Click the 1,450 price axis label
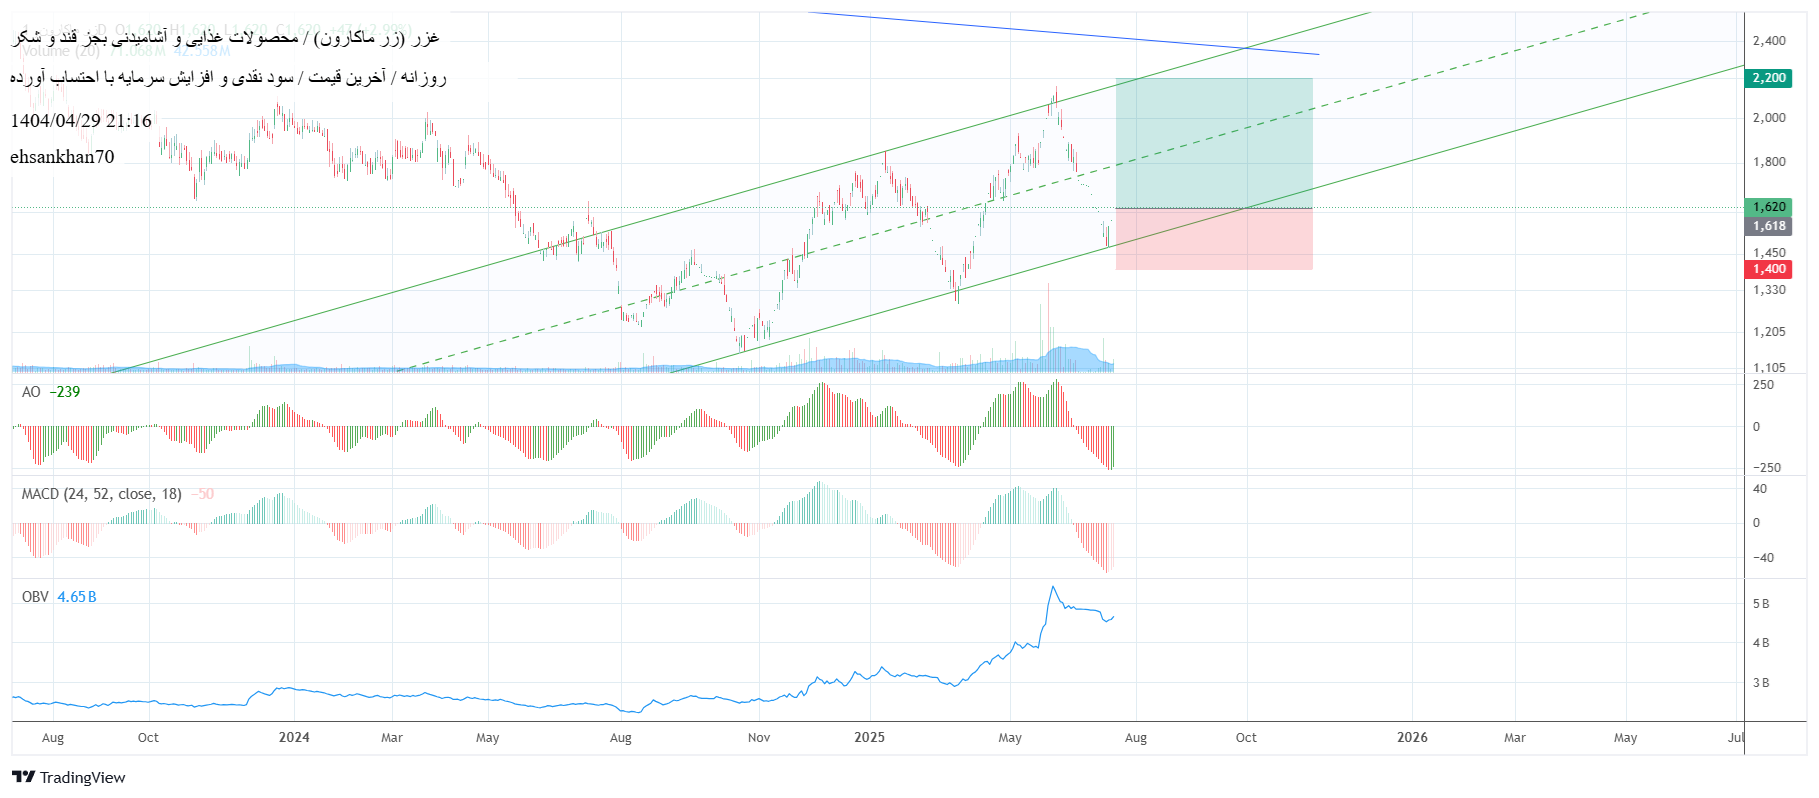 [x=1769, y=253]
